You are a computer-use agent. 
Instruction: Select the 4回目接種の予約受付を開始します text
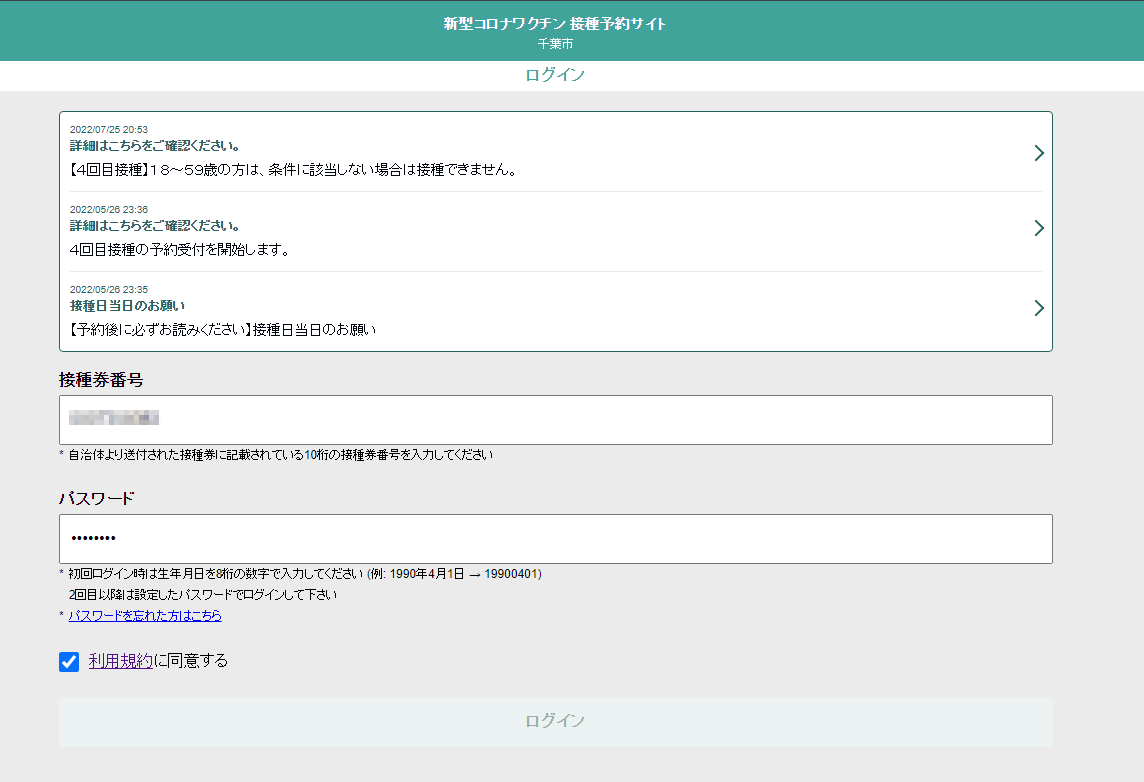coord(180,250)
